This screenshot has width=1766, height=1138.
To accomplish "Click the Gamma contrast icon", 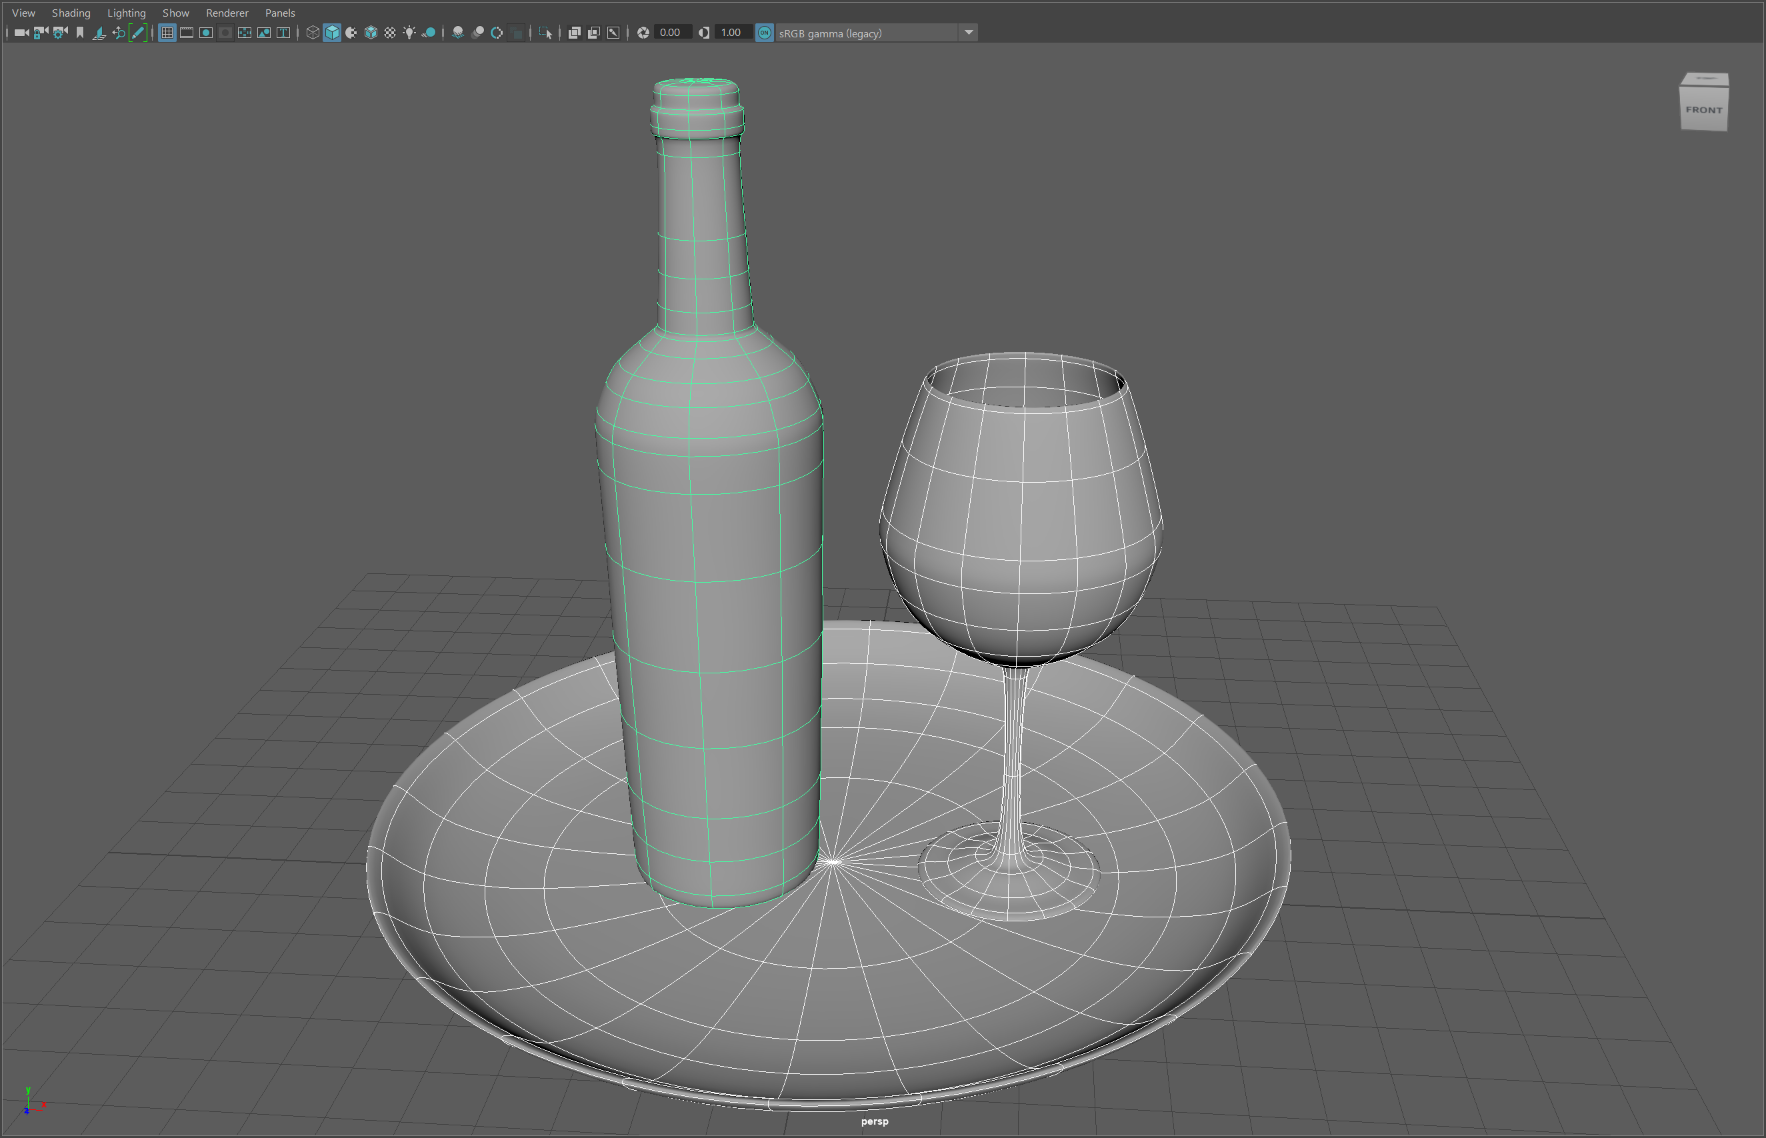I will [704, 33].
